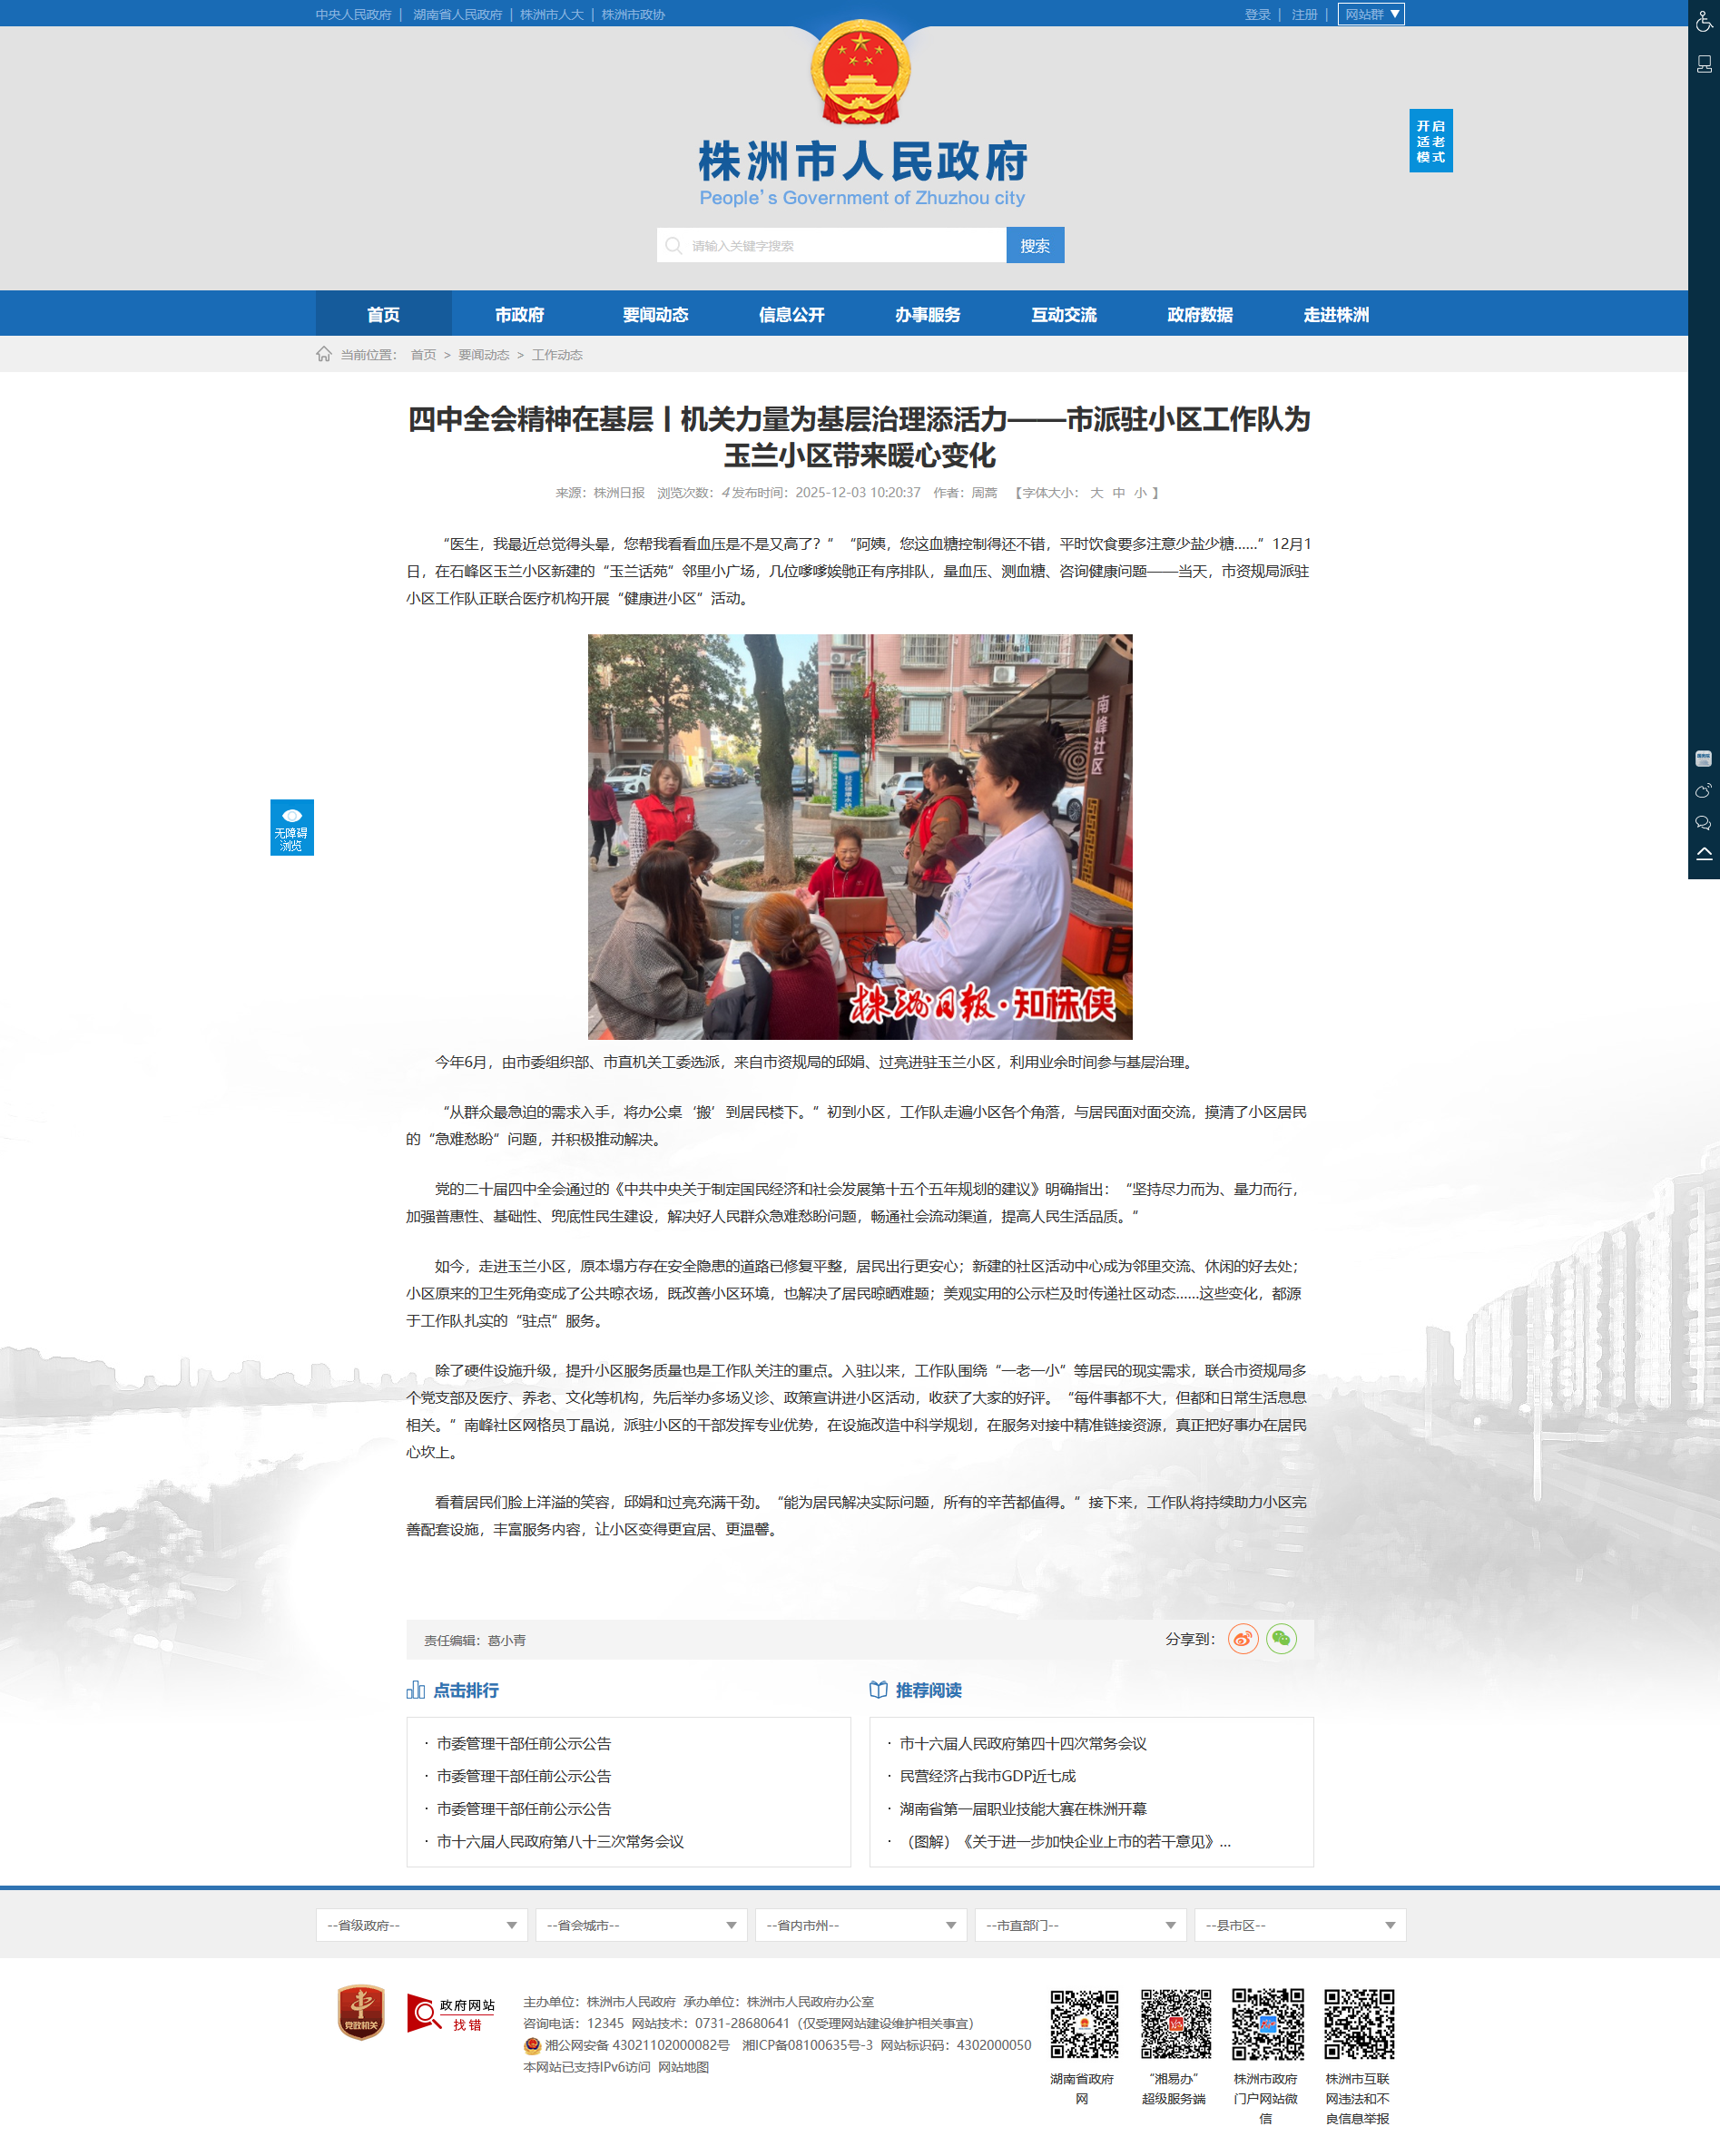Viewport: 1720px width, 2156px height.
Task: Click the back-to-top arrow icon
Action: tap(1704, 854)
